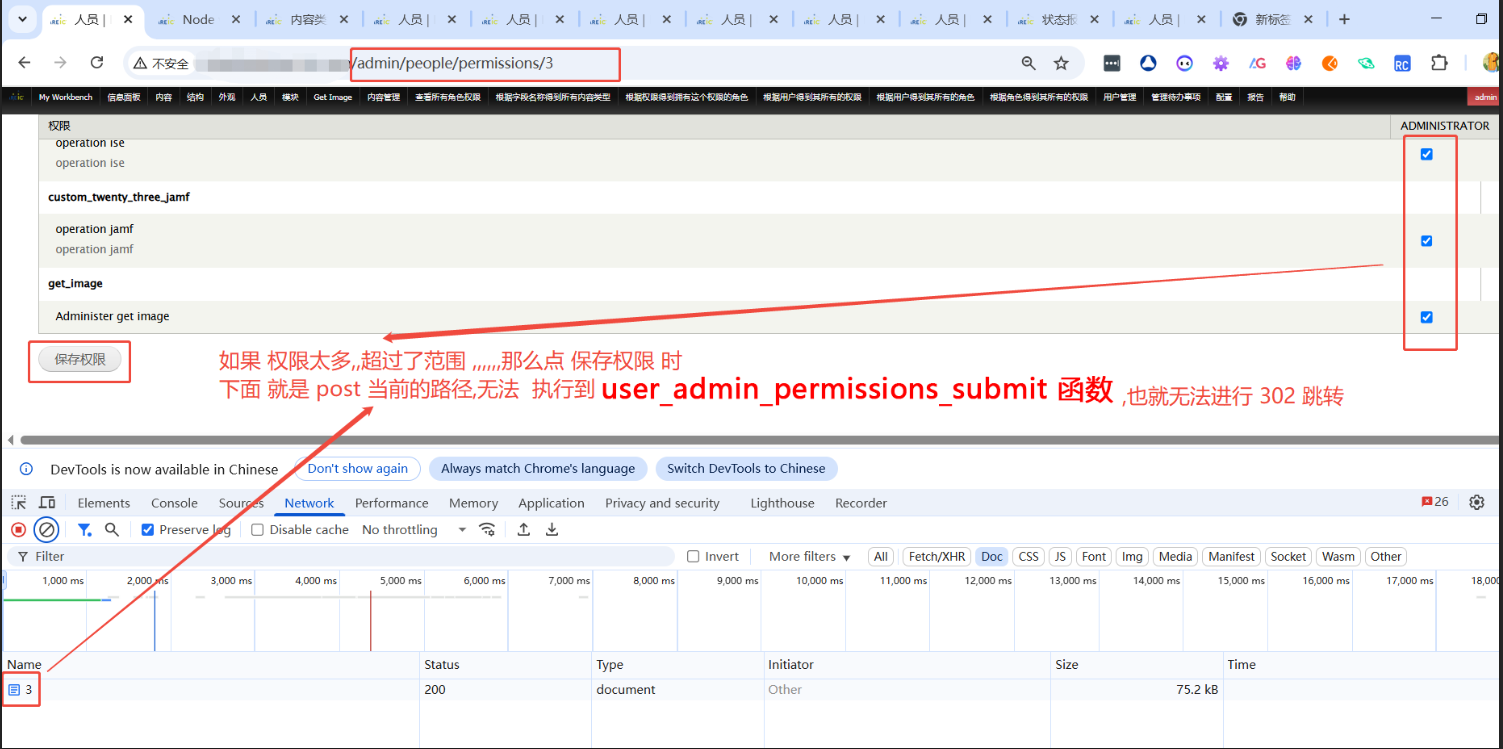The height and width of the screenshot is (749, 1503).
Task: Sort requests by Status column header
Action: click(x=505, y=664)
